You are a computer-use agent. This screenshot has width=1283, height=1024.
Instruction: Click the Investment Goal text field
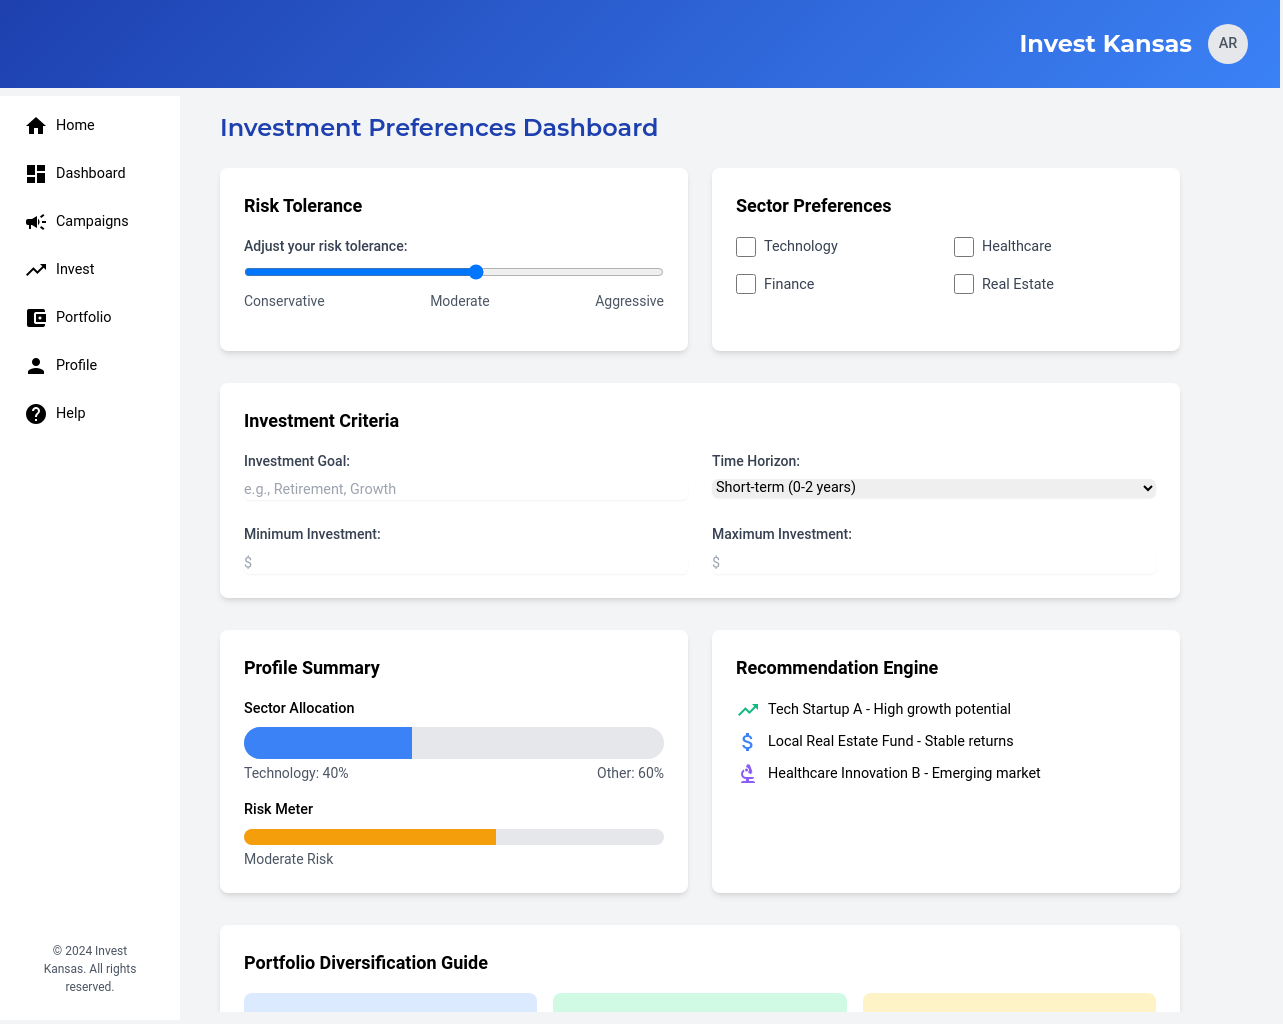[x=465, y=489]
